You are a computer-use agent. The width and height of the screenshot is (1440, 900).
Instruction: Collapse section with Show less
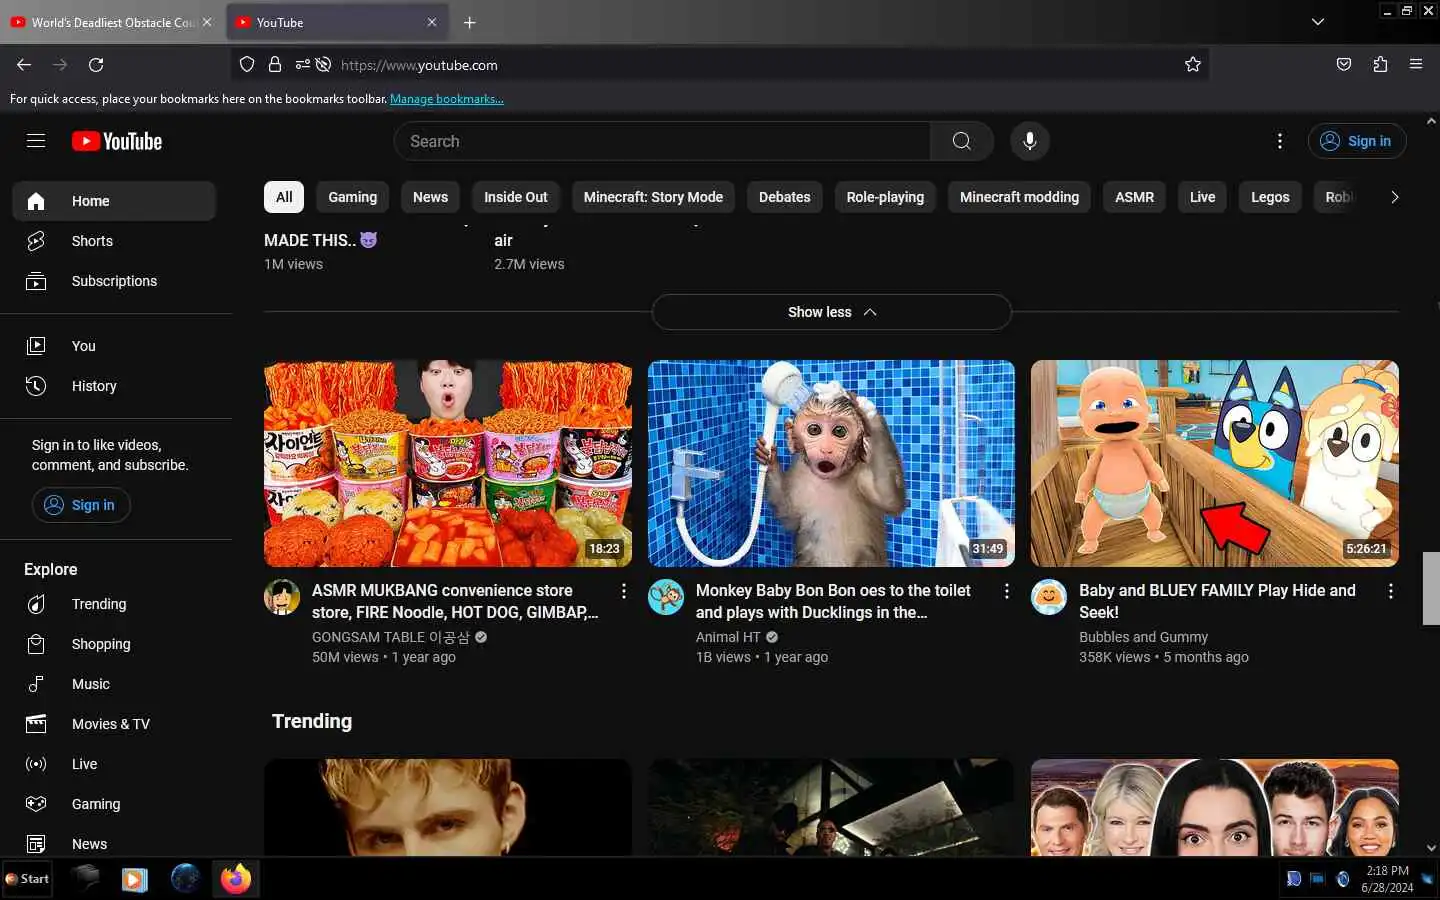[831, 312]
